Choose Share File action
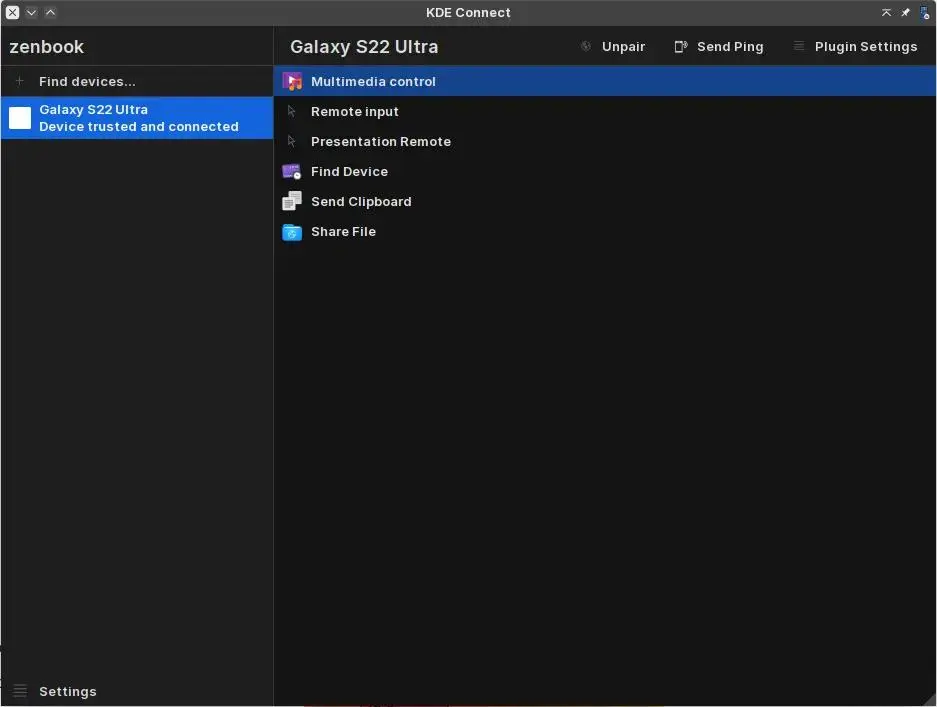 click(605, 232)
